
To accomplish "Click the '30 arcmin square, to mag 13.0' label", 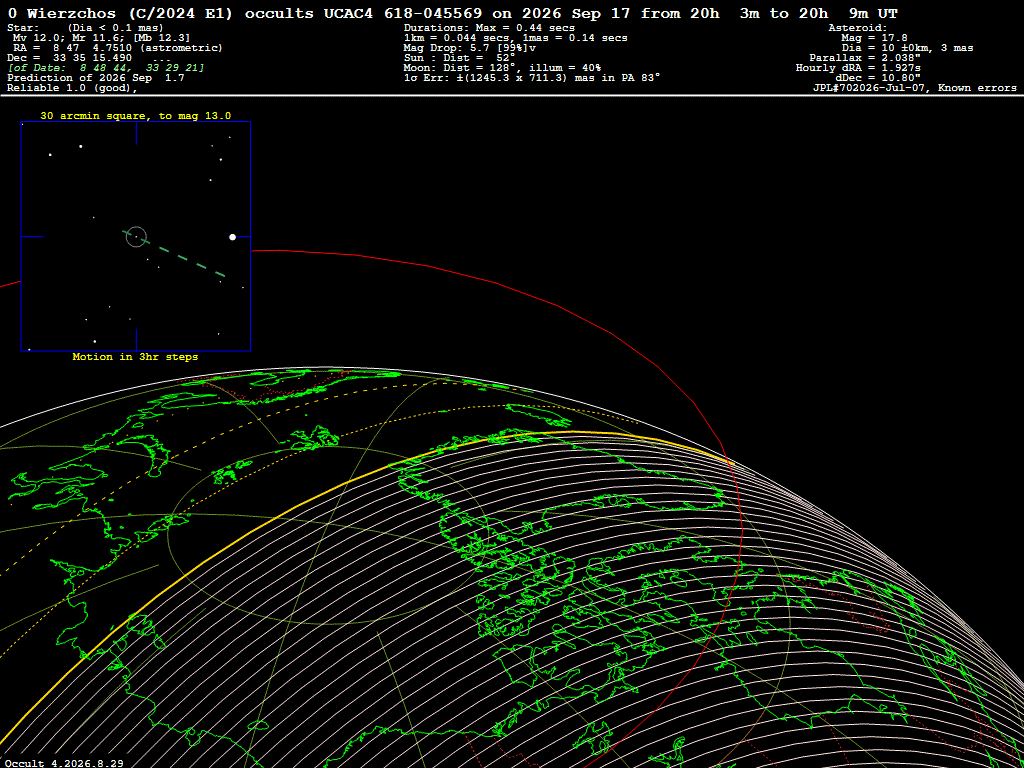I will pos(136,116).
